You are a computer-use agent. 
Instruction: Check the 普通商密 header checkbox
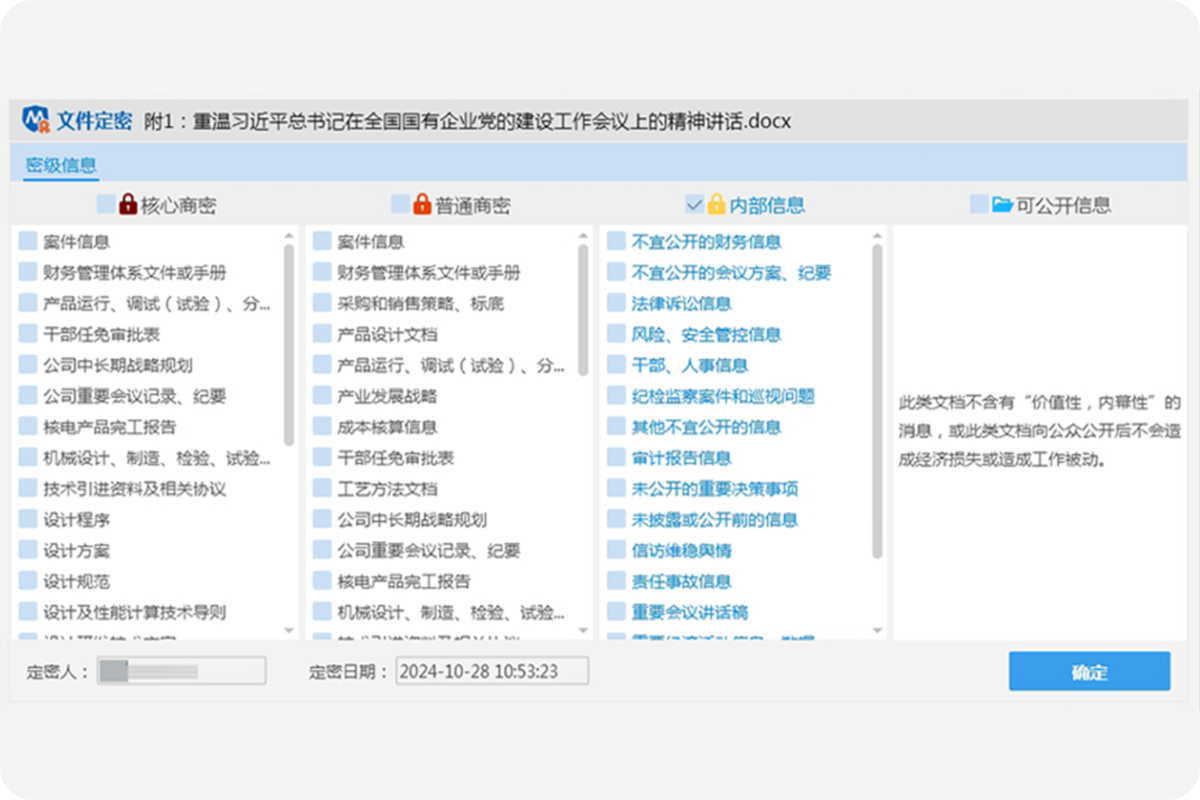(x=400, y=205)
